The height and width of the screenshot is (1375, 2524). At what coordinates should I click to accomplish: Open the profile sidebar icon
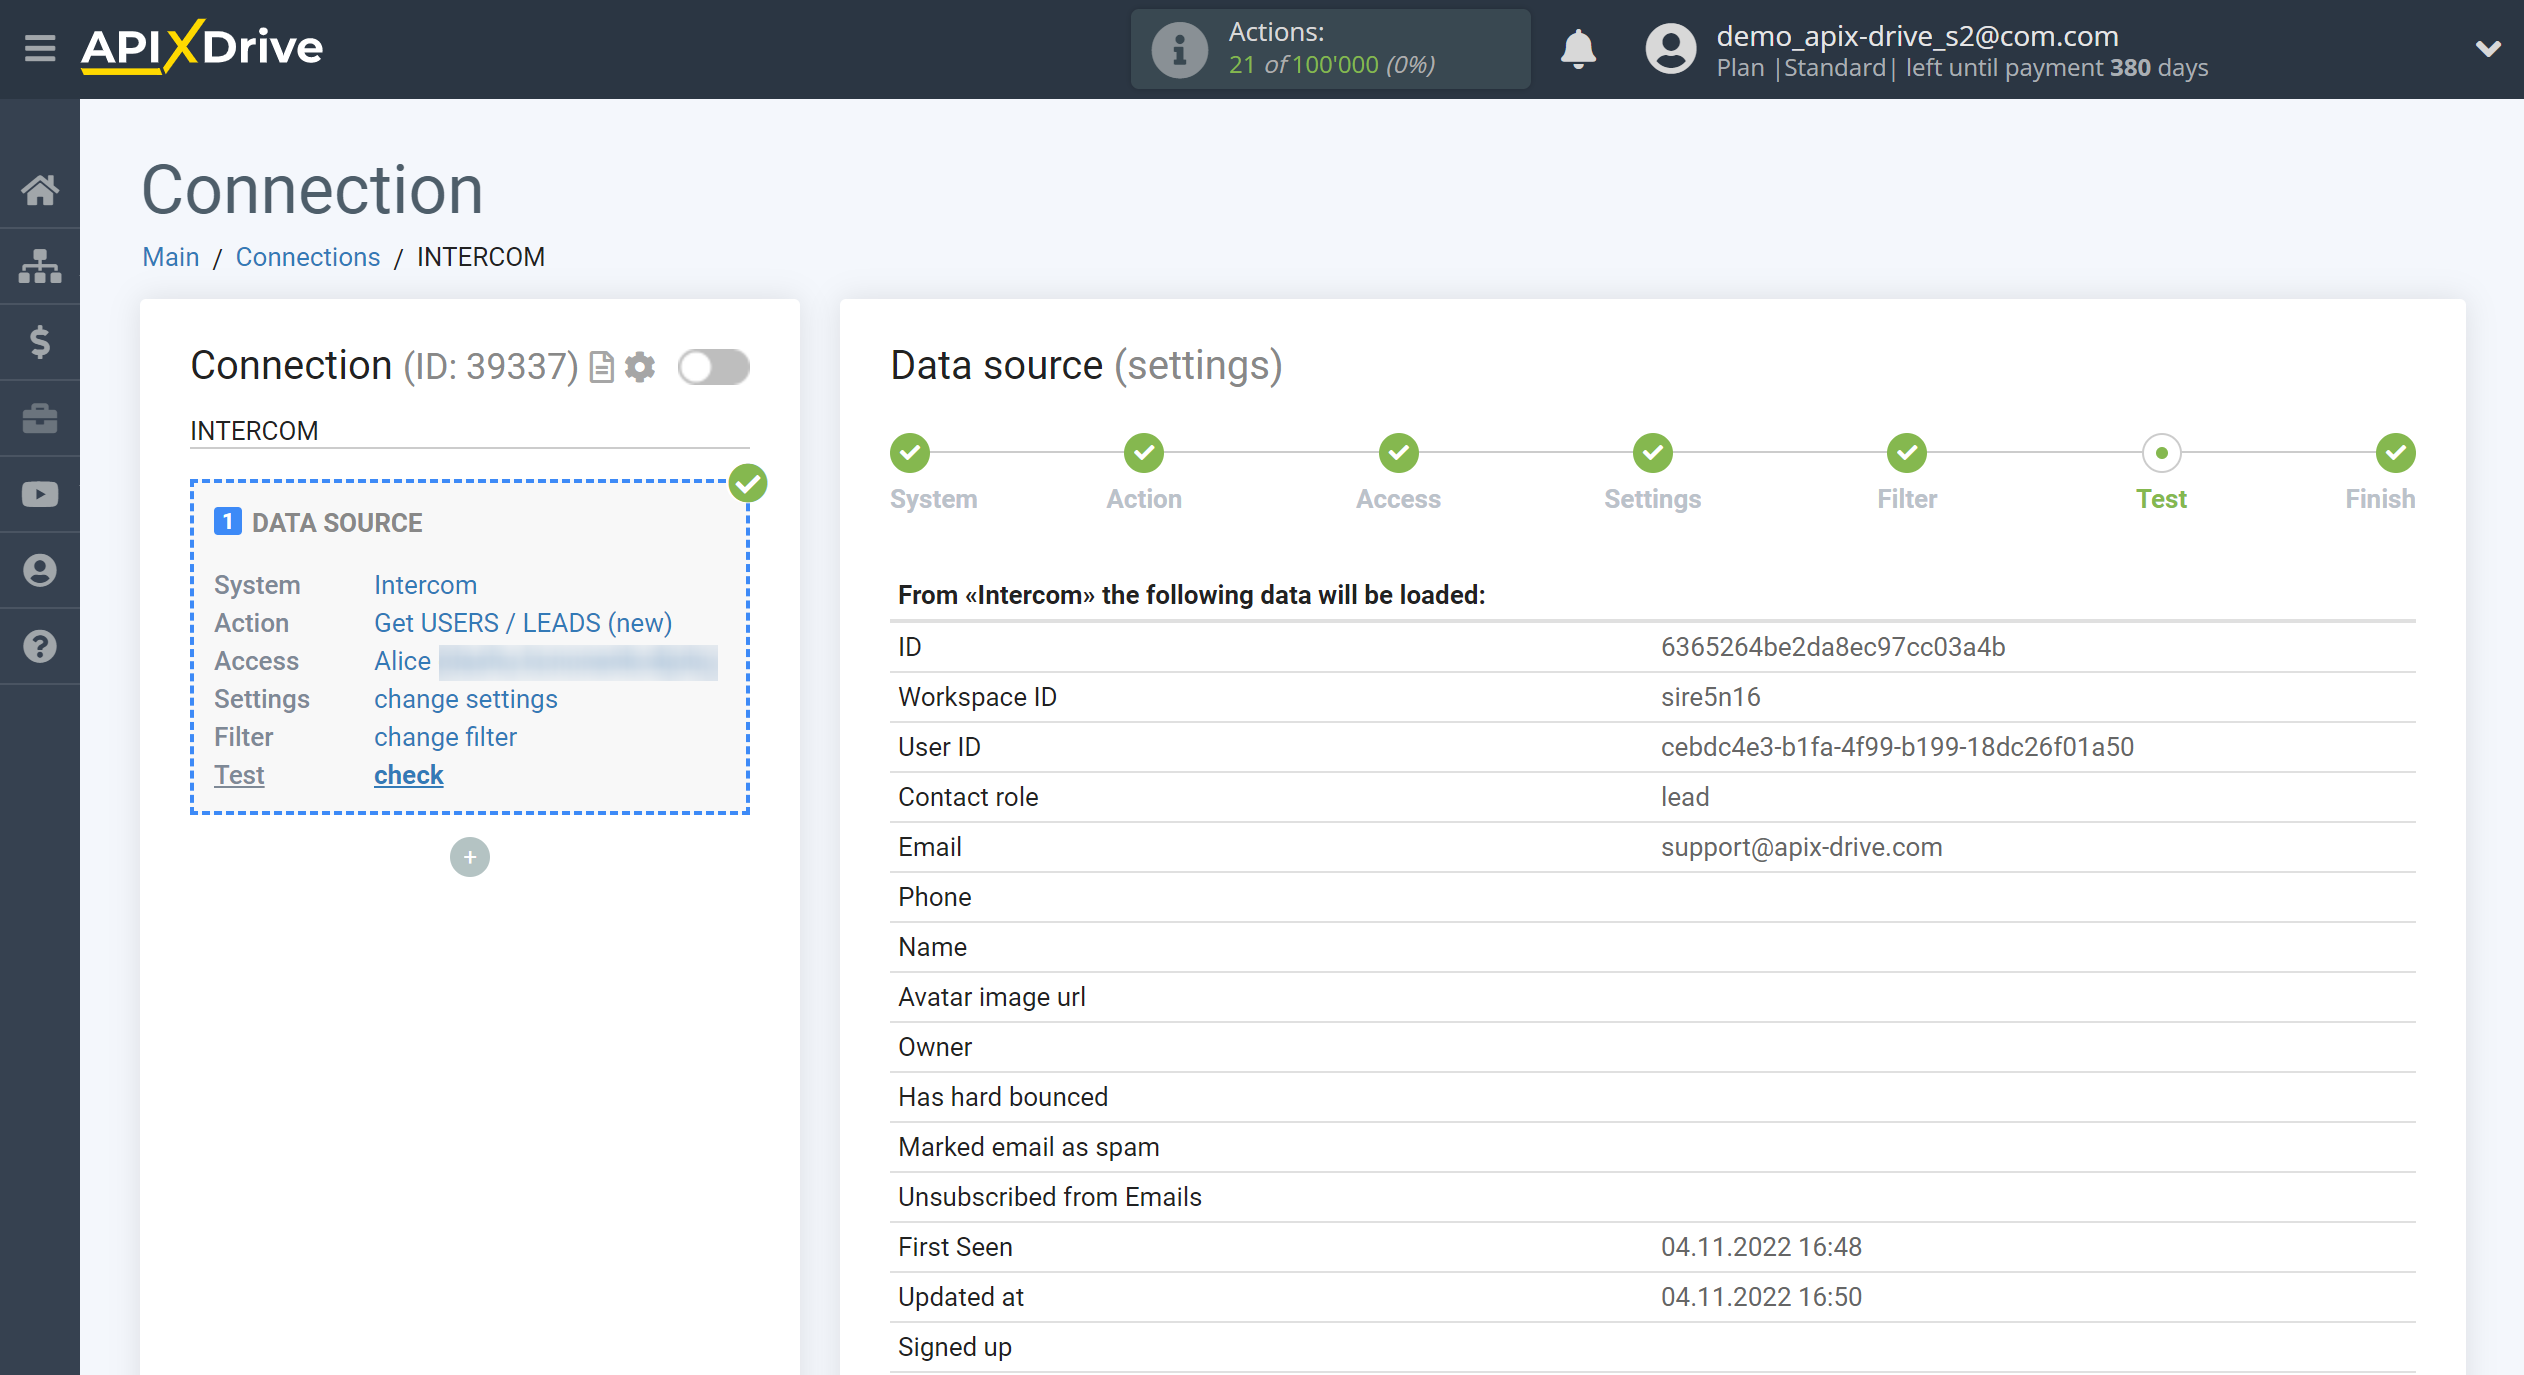tap(40, 570)
